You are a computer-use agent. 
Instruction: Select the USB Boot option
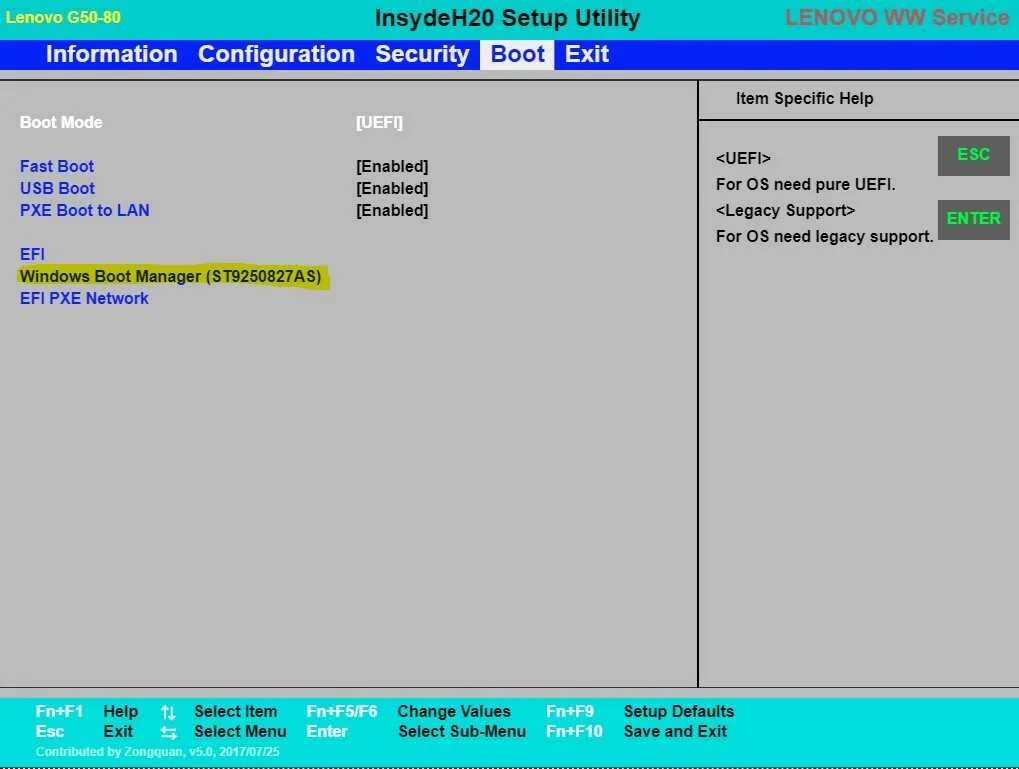[57, 189]
